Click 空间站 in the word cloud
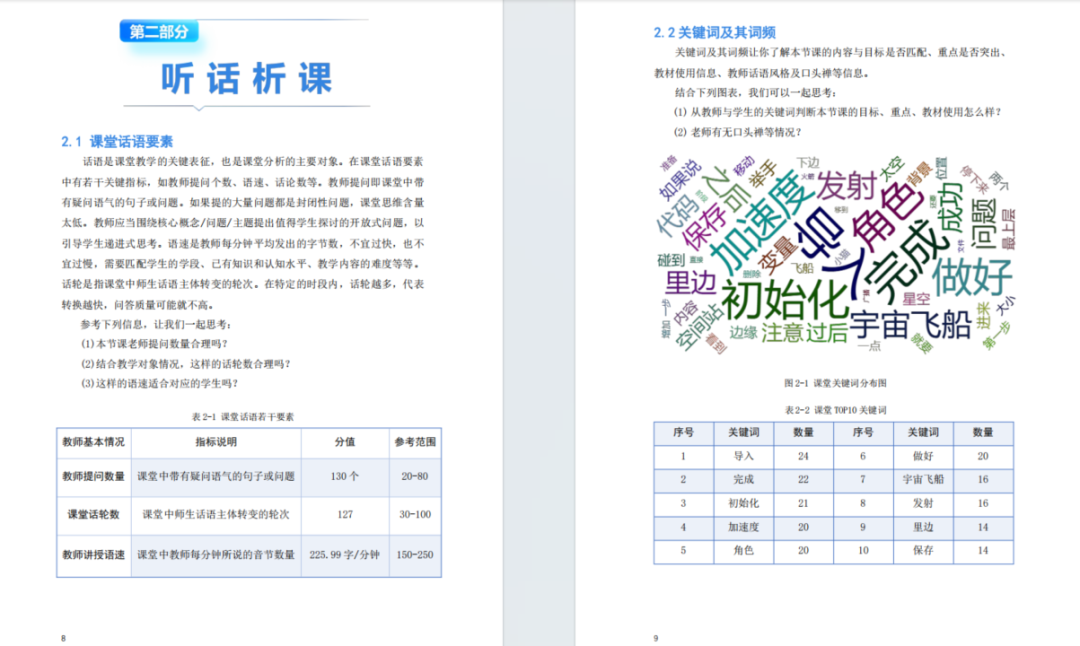 698,327
